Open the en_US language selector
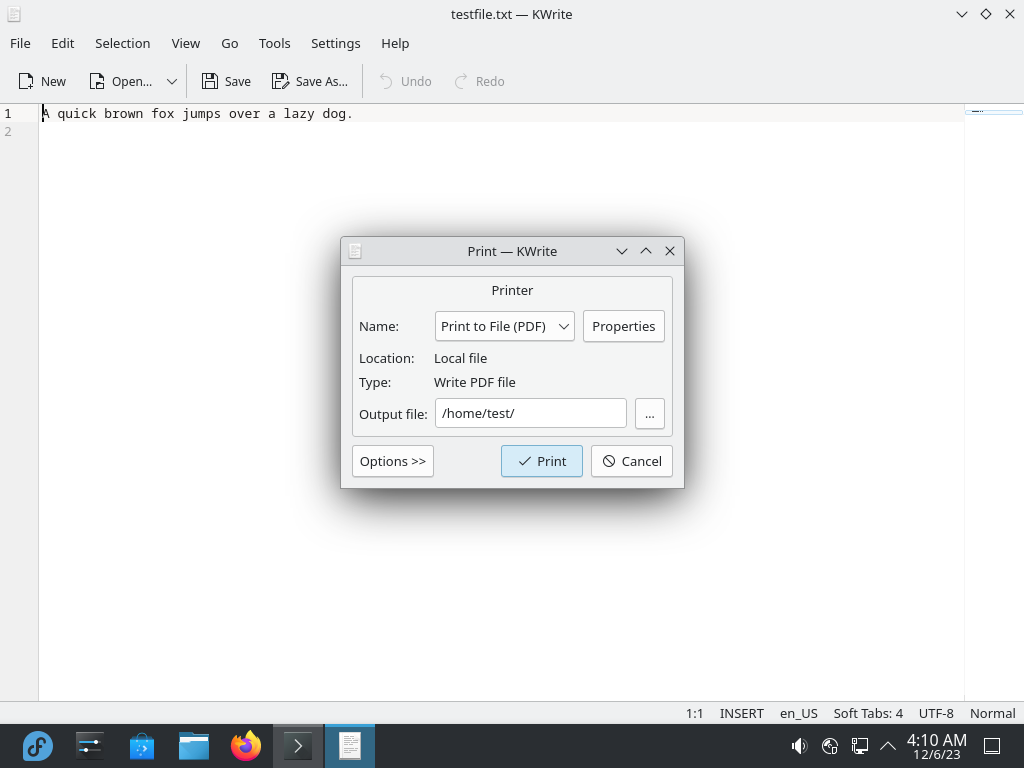This screenshot has height=768, width=1024. click(799, 713)
